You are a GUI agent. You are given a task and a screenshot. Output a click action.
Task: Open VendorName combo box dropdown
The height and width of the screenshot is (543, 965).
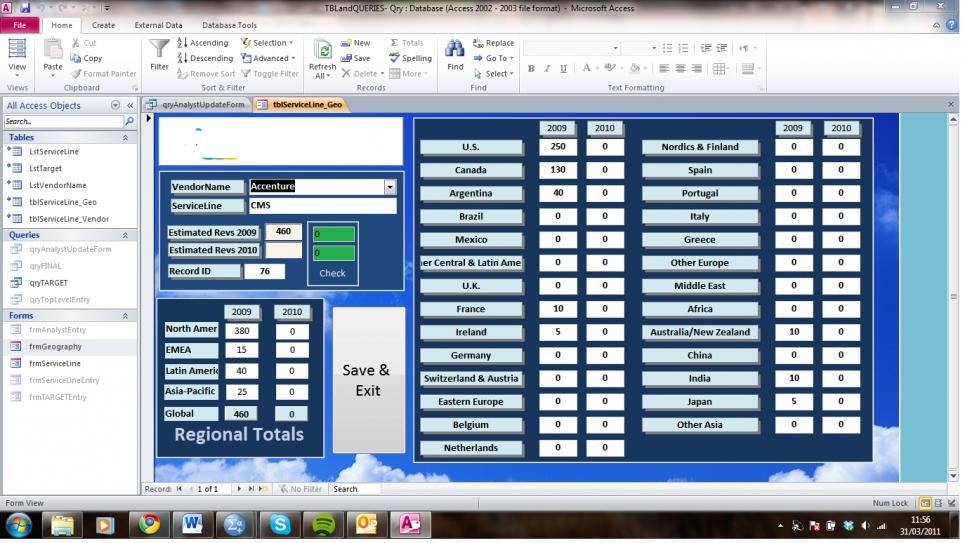[390, 187]
